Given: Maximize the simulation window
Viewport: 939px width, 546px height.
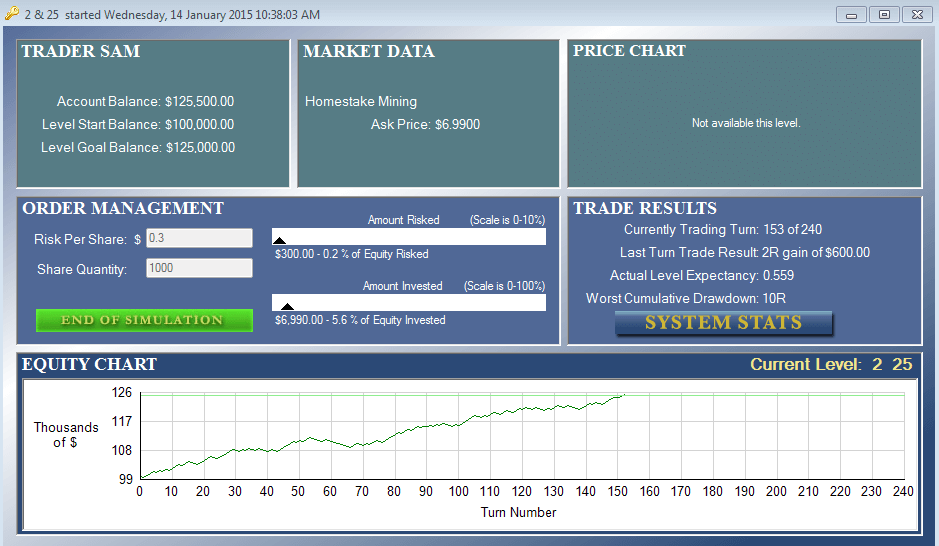Looking at the screenshot, I should click(x=884, y=15).
